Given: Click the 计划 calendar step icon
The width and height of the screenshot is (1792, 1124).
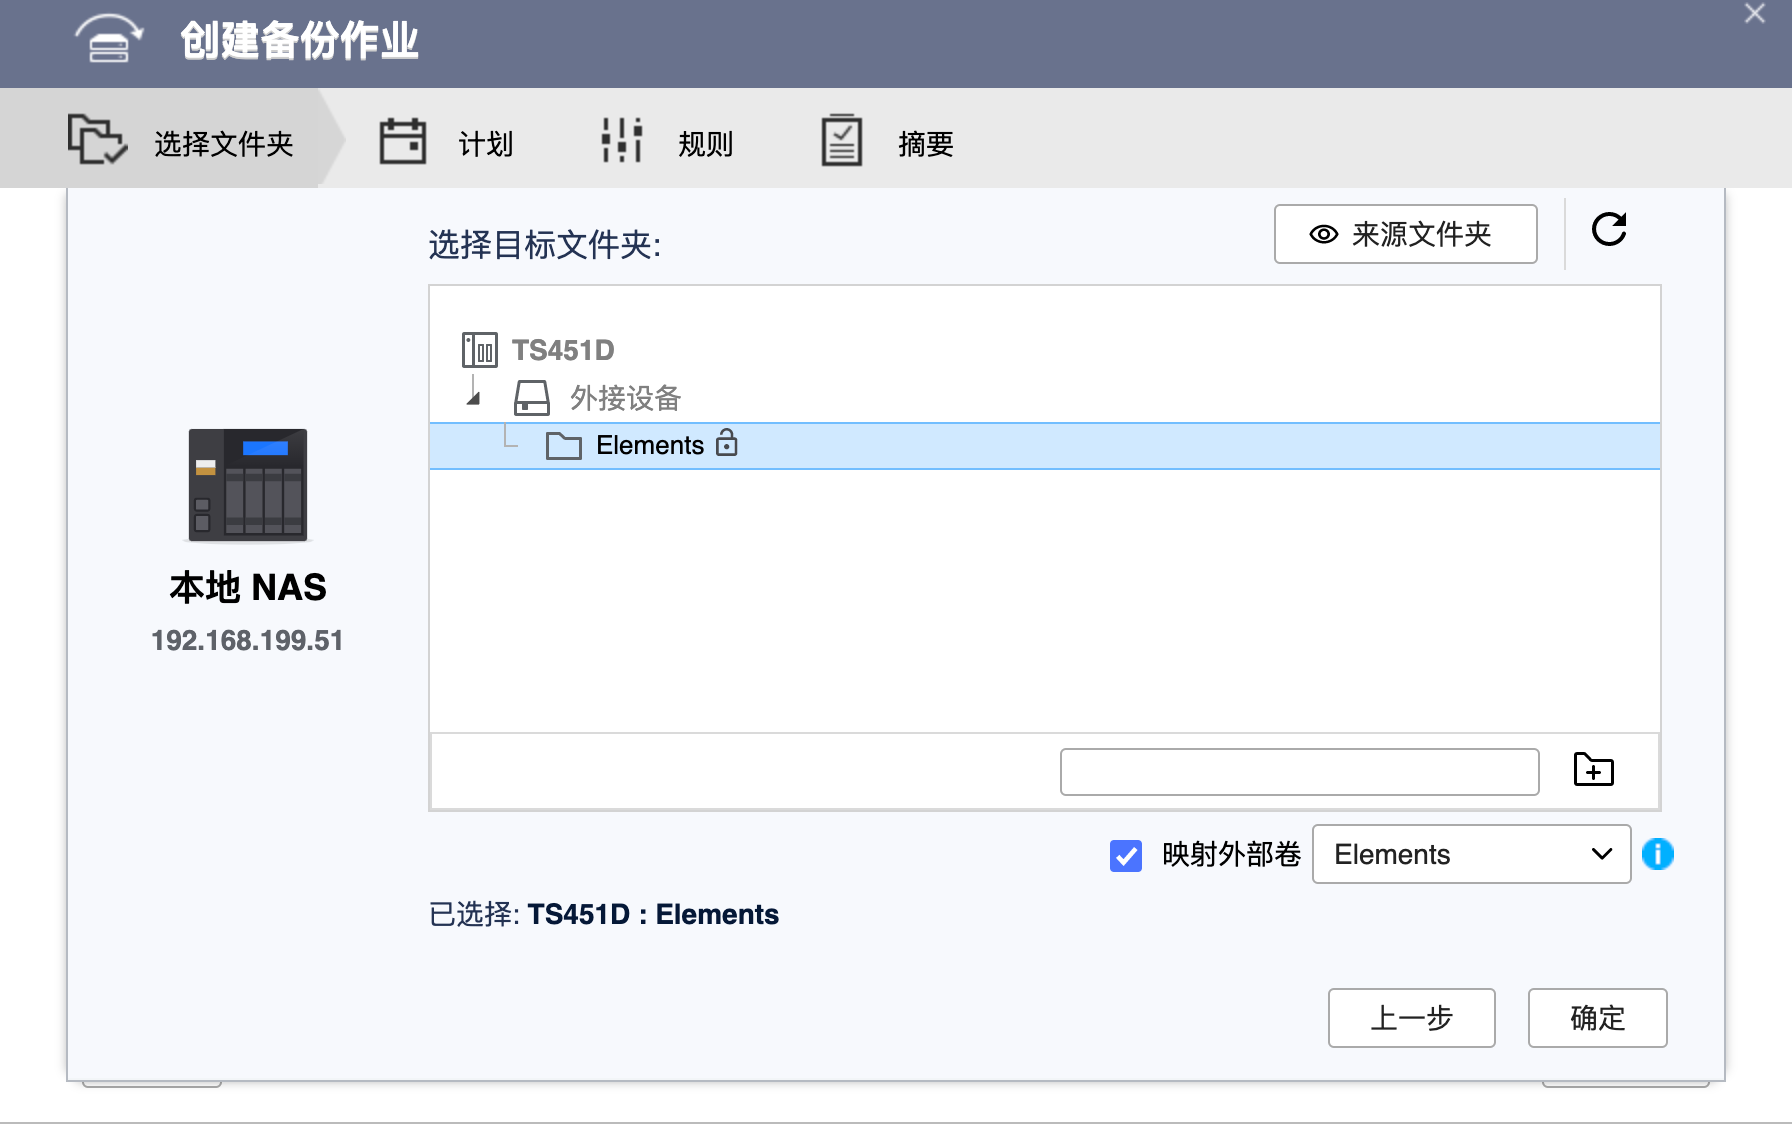Looking at the screenshot, I should click(403, 140).
